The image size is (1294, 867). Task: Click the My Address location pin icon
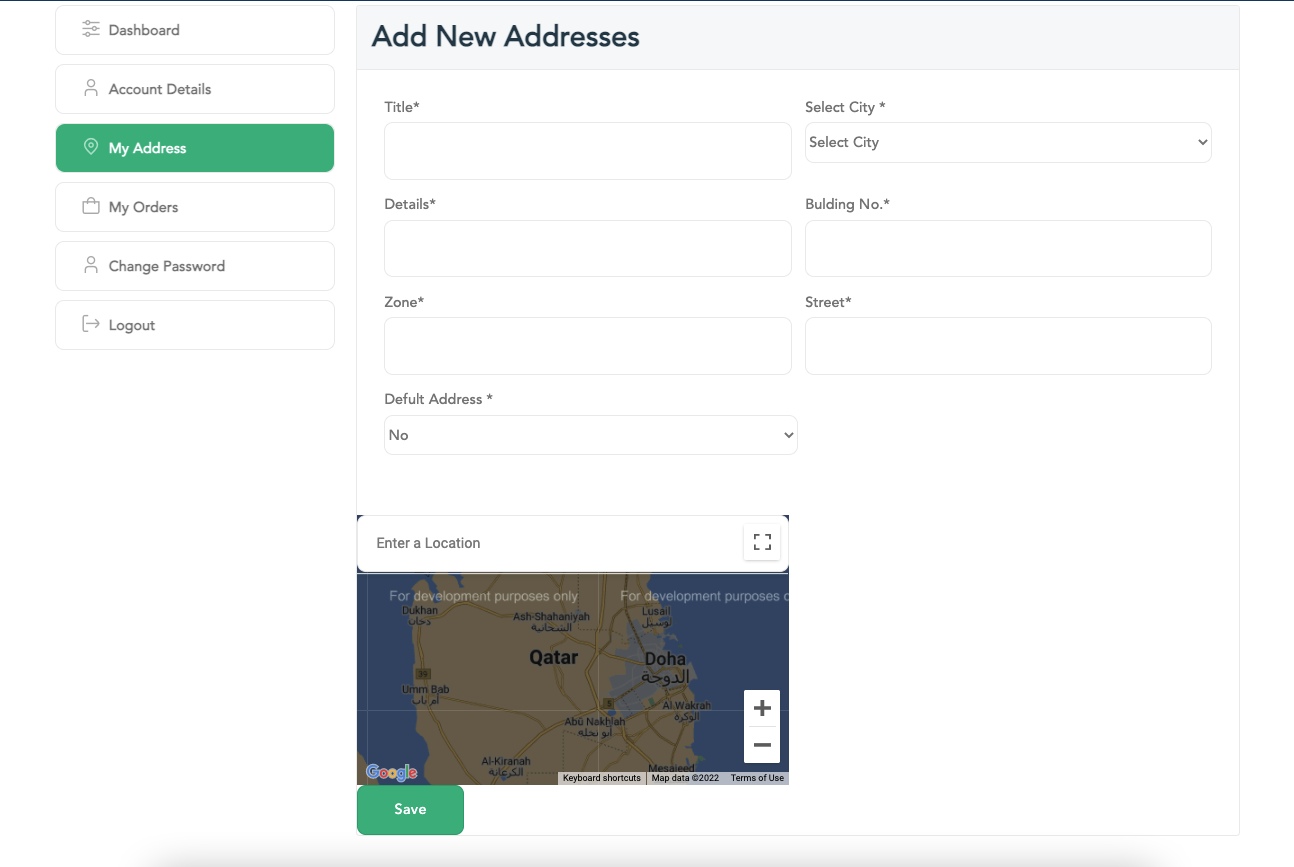click(x=91, y=148)
